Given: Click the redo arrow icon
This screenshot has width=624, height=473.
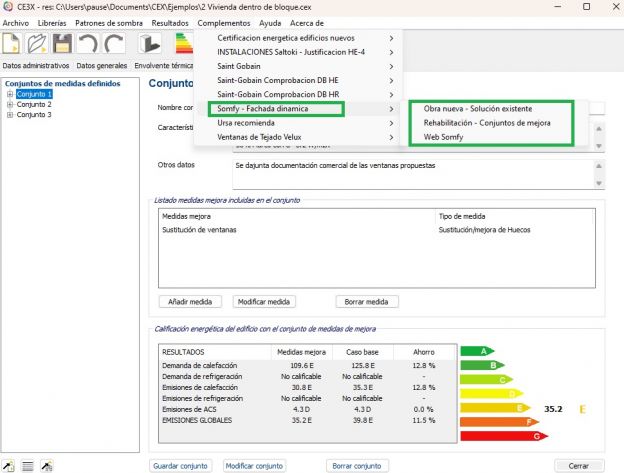Looking at the screenshot, I should click(x=114, y=44).
